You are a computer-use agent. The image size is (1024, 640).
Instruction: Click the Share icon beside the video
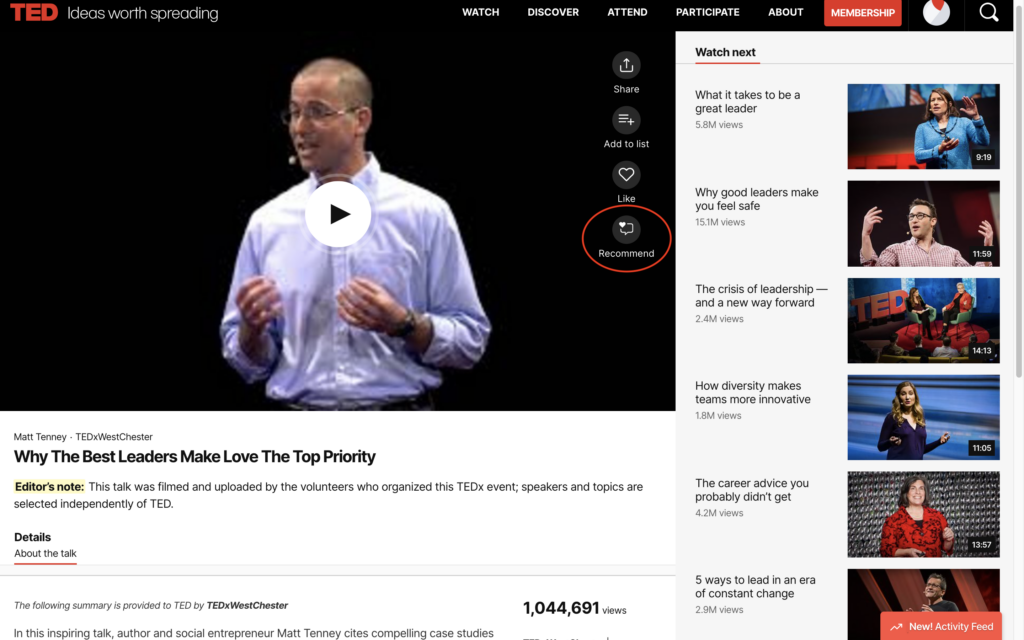click(x=626, y=65)
